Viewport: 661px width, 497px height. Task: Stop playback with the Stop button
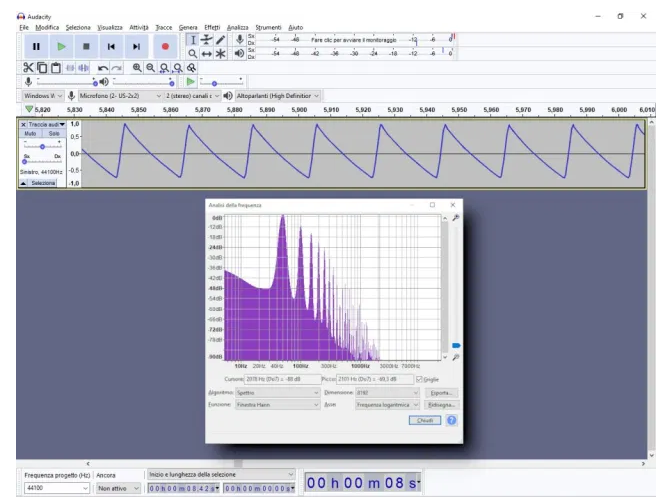coord(86,46)
